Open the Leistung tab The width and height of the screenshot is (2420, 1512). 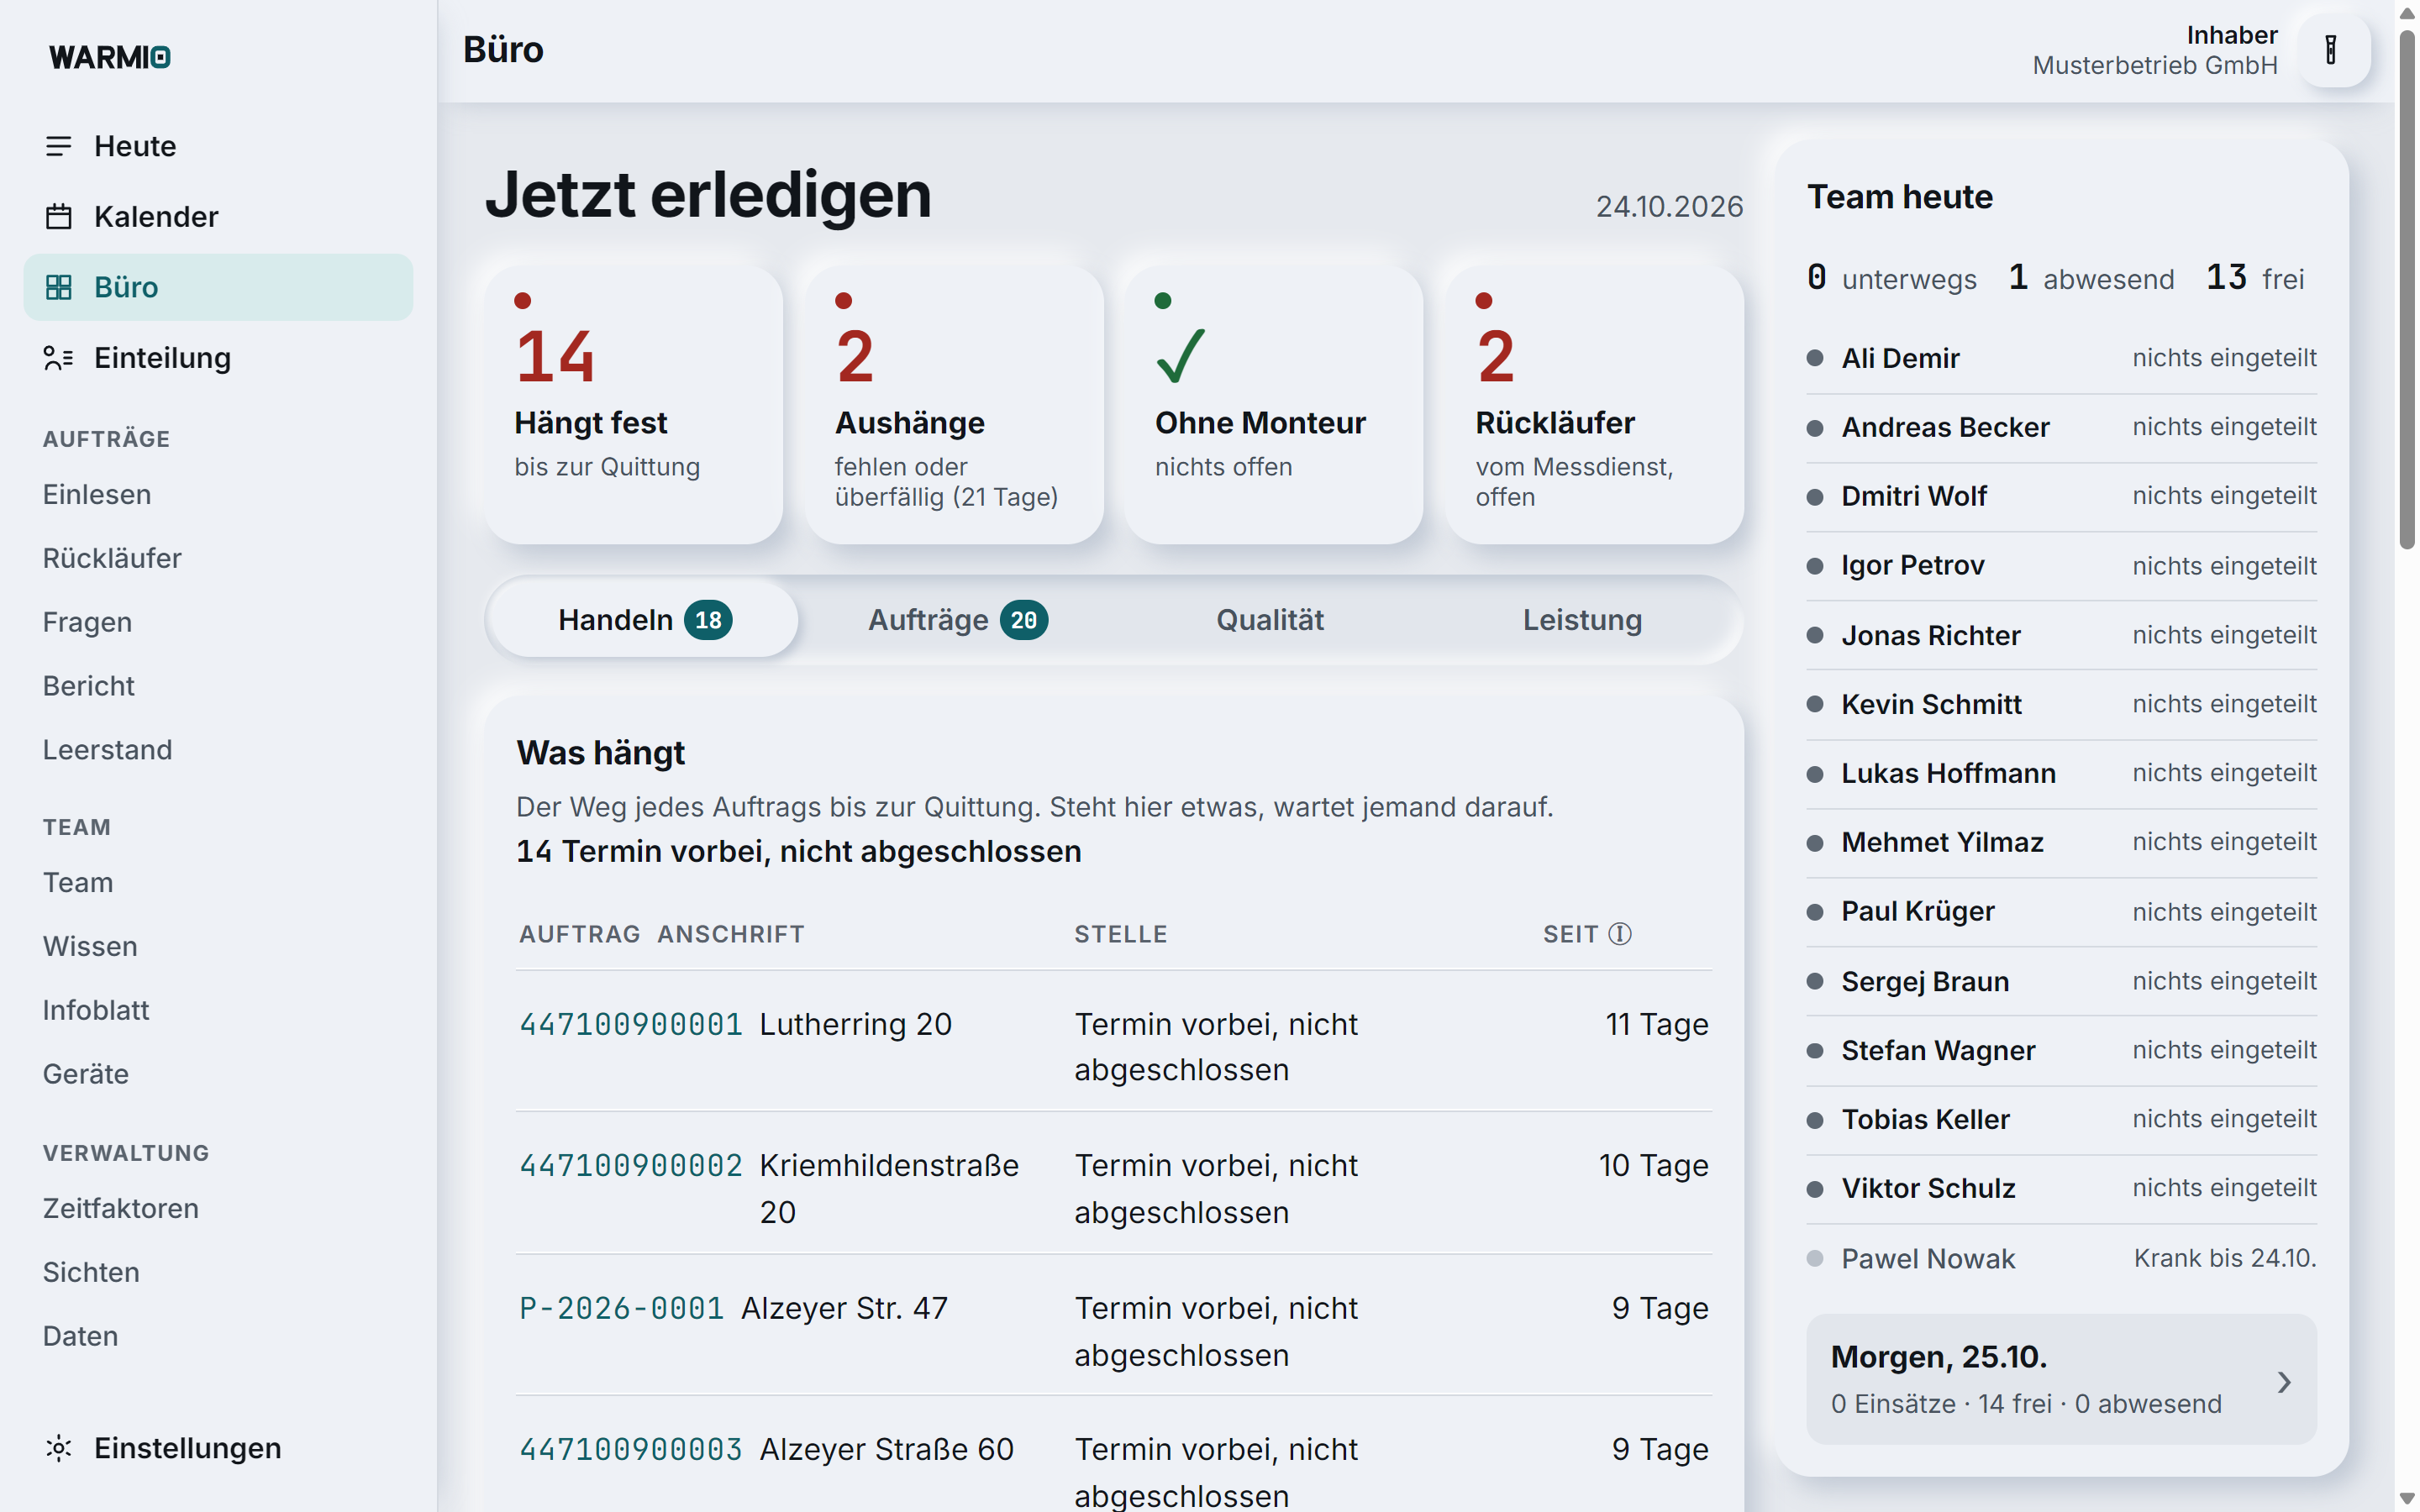point(1582,620)
